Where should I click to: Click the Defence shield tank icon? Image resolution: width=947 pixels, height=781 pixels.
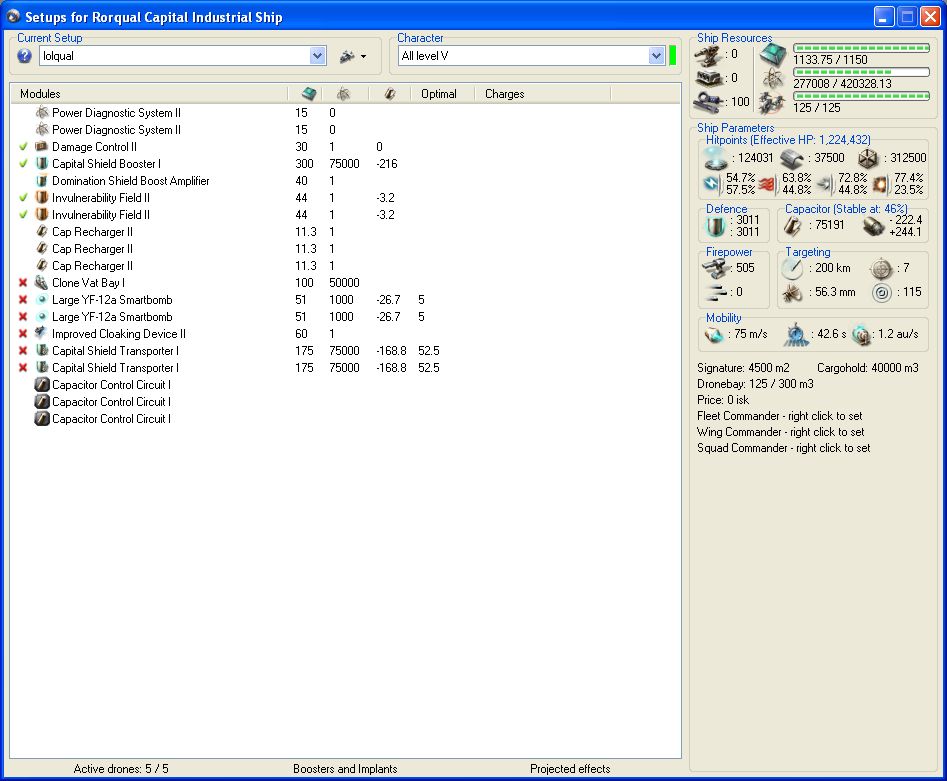pyautogui.click(x=716, y=227)
